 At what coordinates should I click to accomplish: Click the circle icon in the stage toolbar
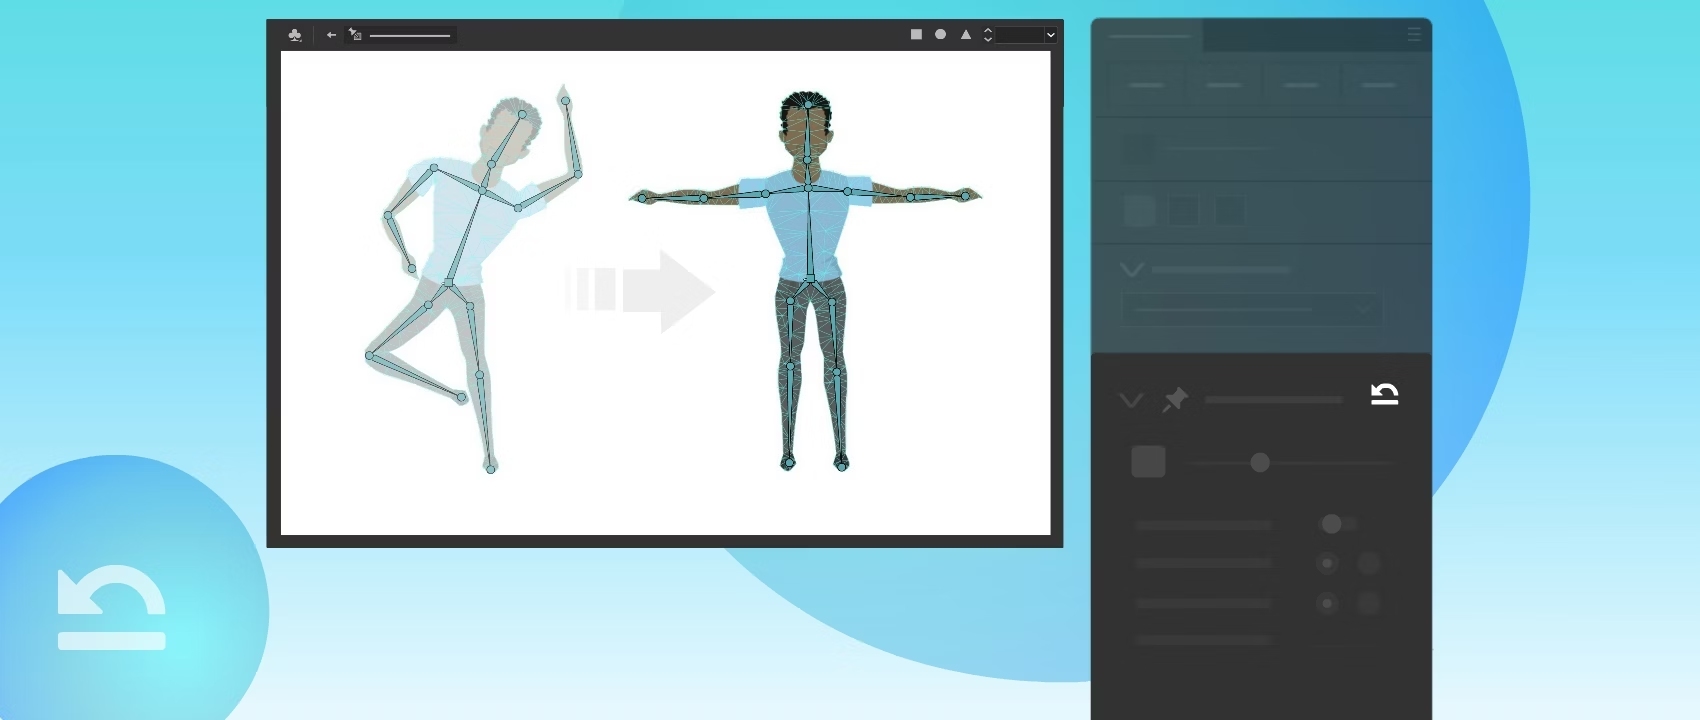pyautogui.click(x=941, y=34)
